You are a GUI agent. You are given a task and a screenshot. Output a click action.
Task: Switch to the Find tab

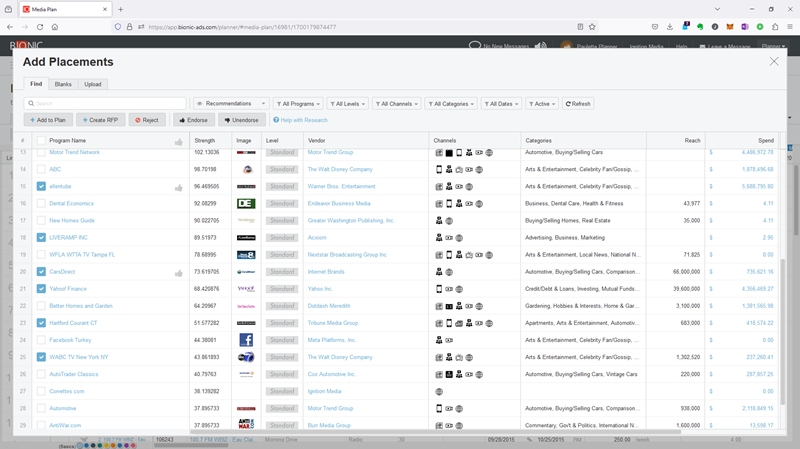point(36,84)
